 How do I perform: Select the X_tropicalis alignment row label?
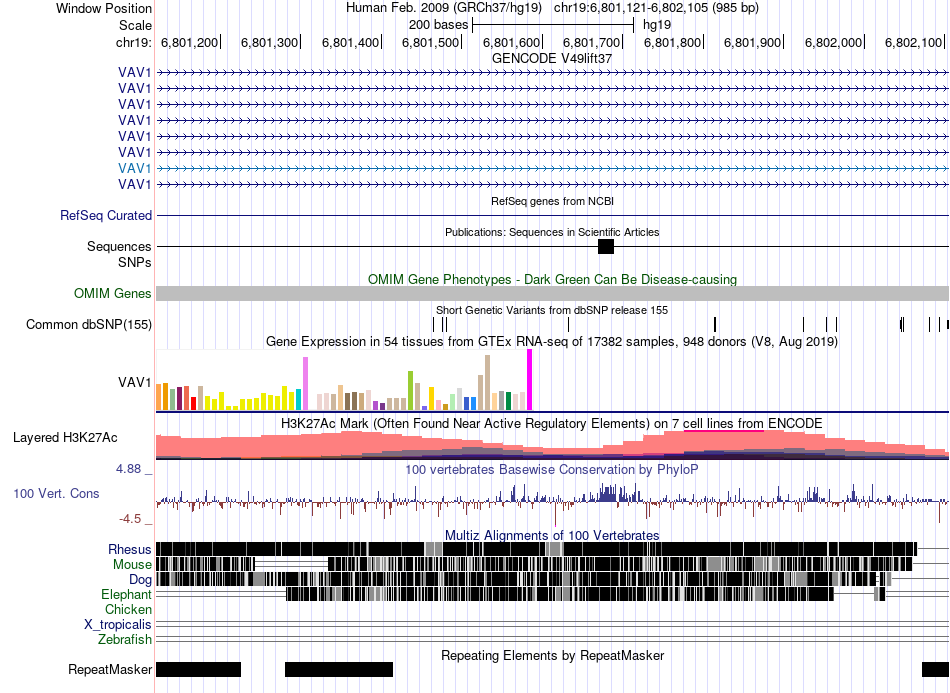click(118, 625)
